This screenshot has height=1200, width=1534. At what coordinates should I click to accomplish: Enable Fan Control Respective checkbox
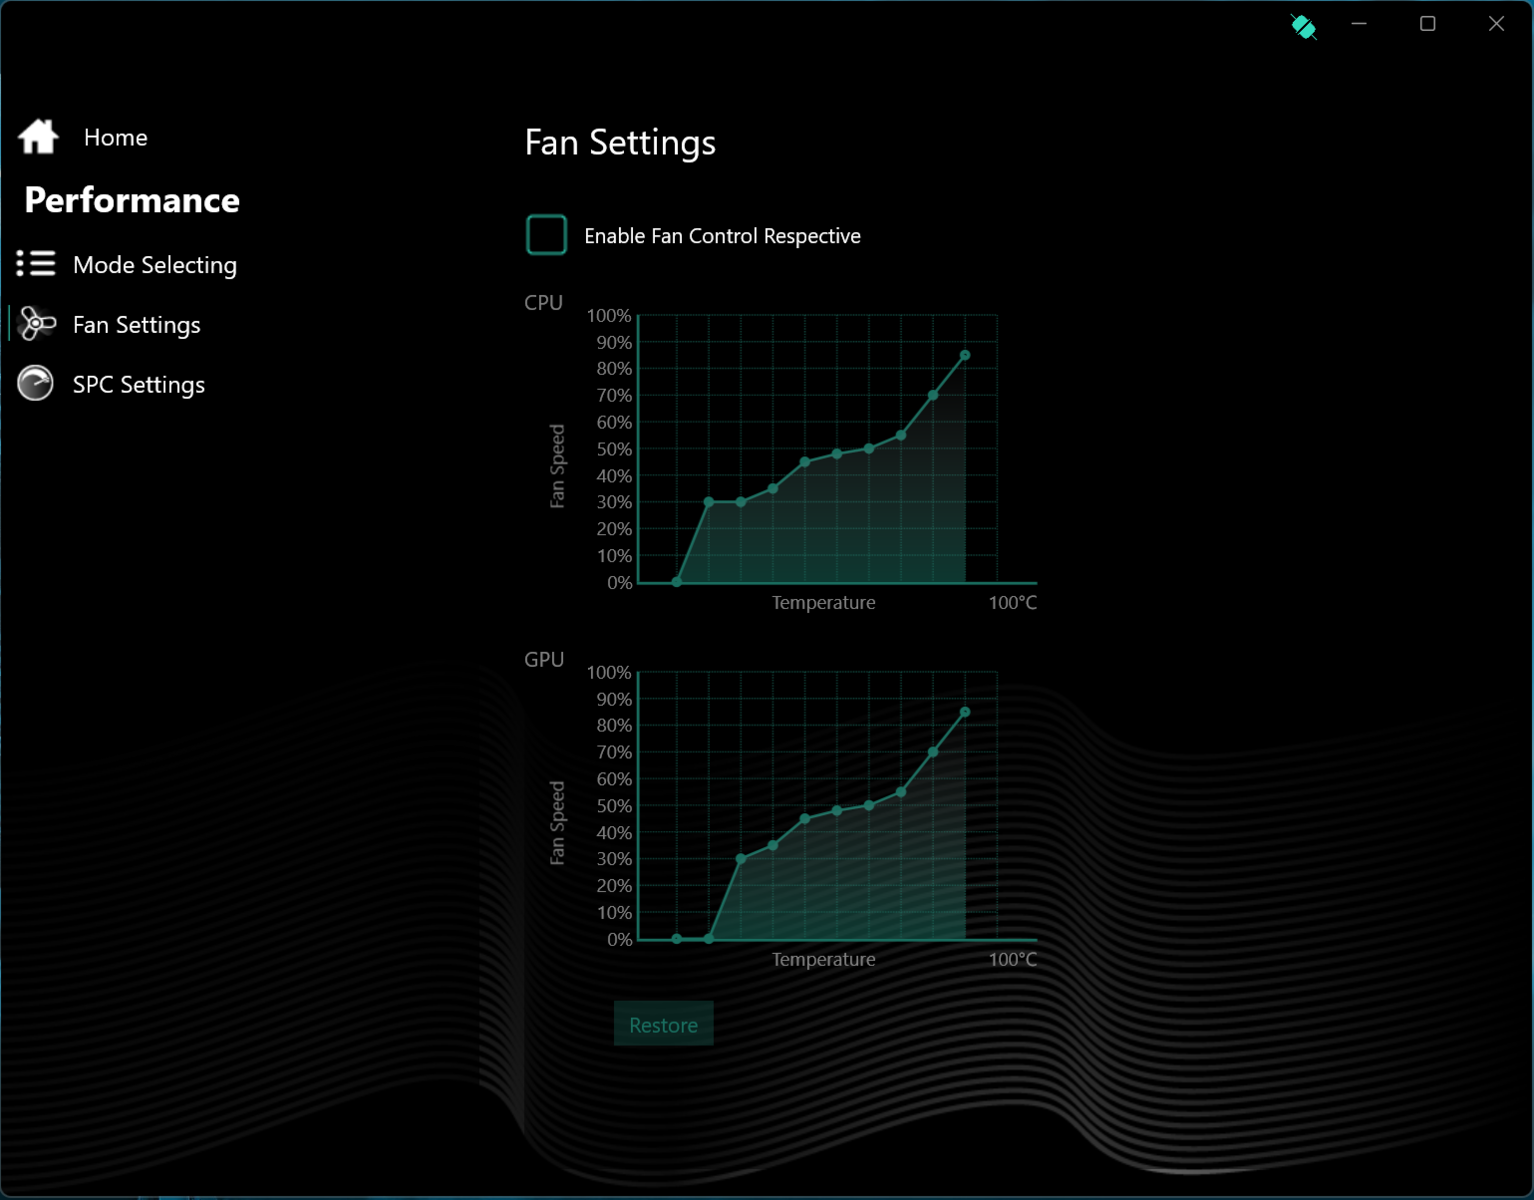[546, 235]
